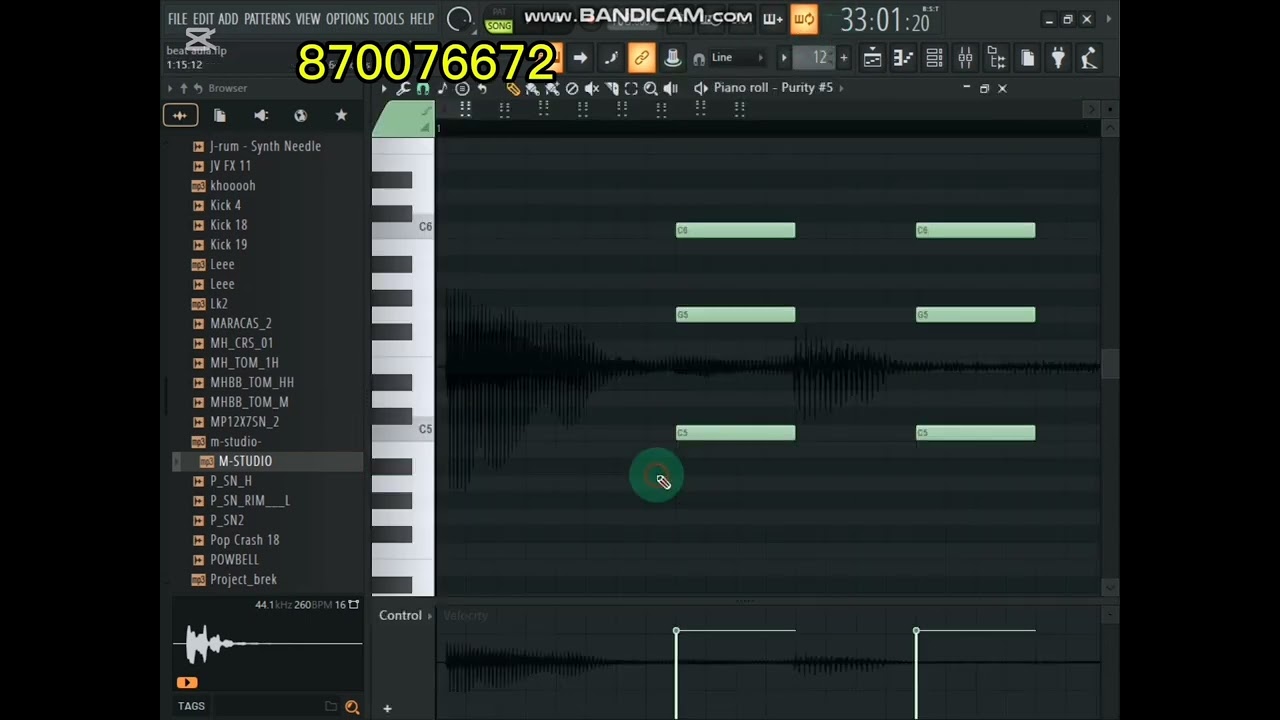Select the slice tool in piano roll
This screenshot has width=1280, height=720.
pyautogui.click(x=611, y=89)
